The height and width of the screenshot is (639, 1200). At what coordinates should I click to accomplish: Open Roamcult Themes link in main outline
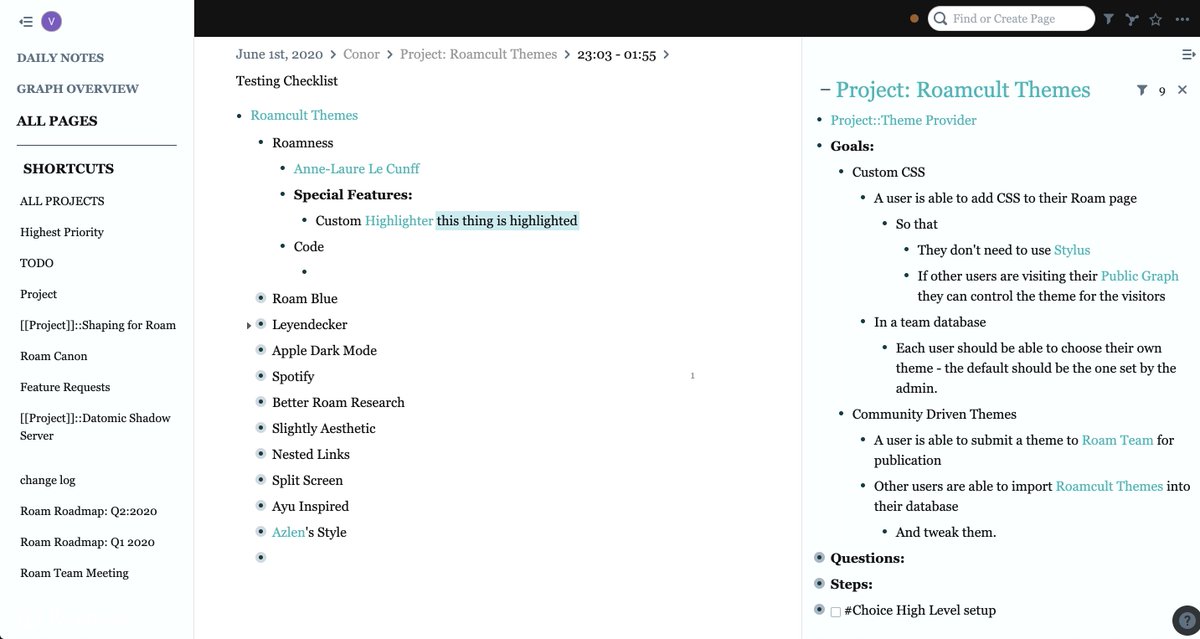tap(304, 115)
